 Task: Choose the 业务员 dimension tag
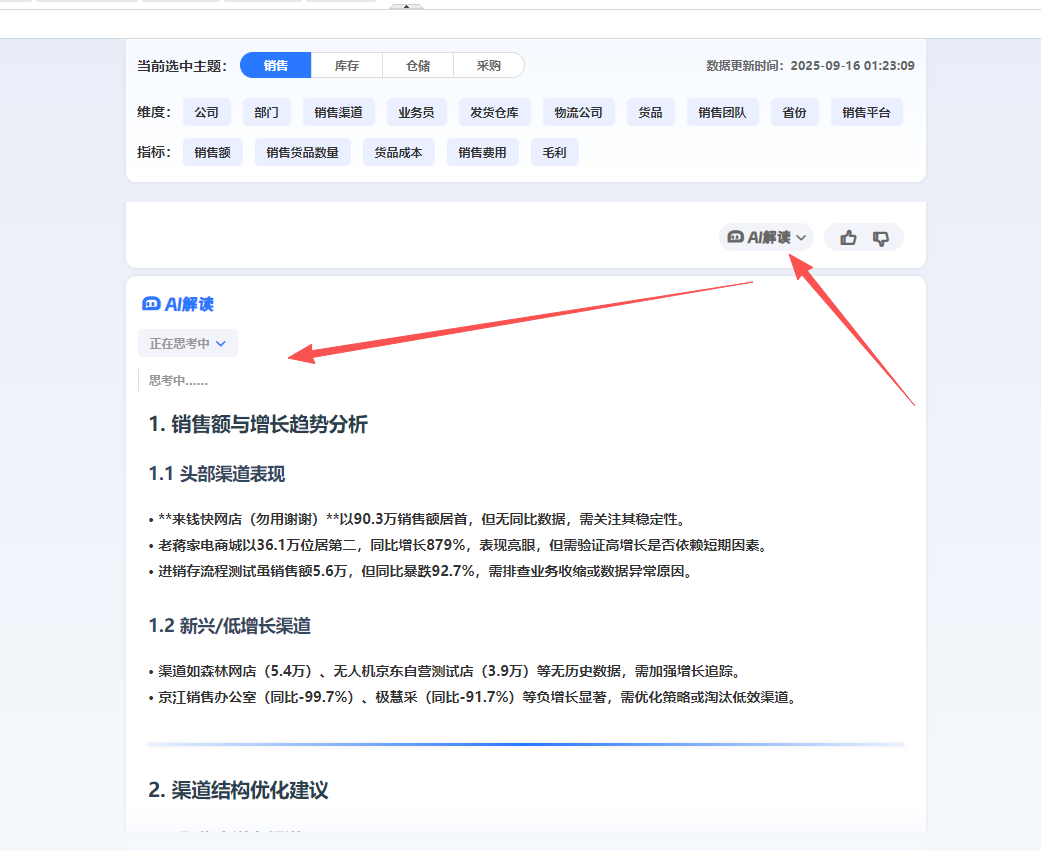point(416,112)
